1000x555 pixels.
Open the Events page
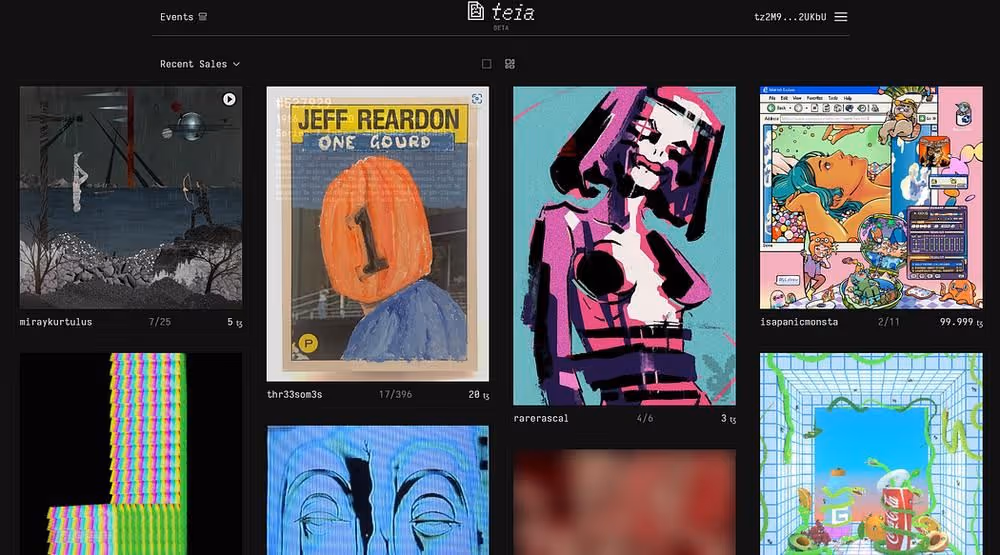pyautogui.click(x=177, y=17)
